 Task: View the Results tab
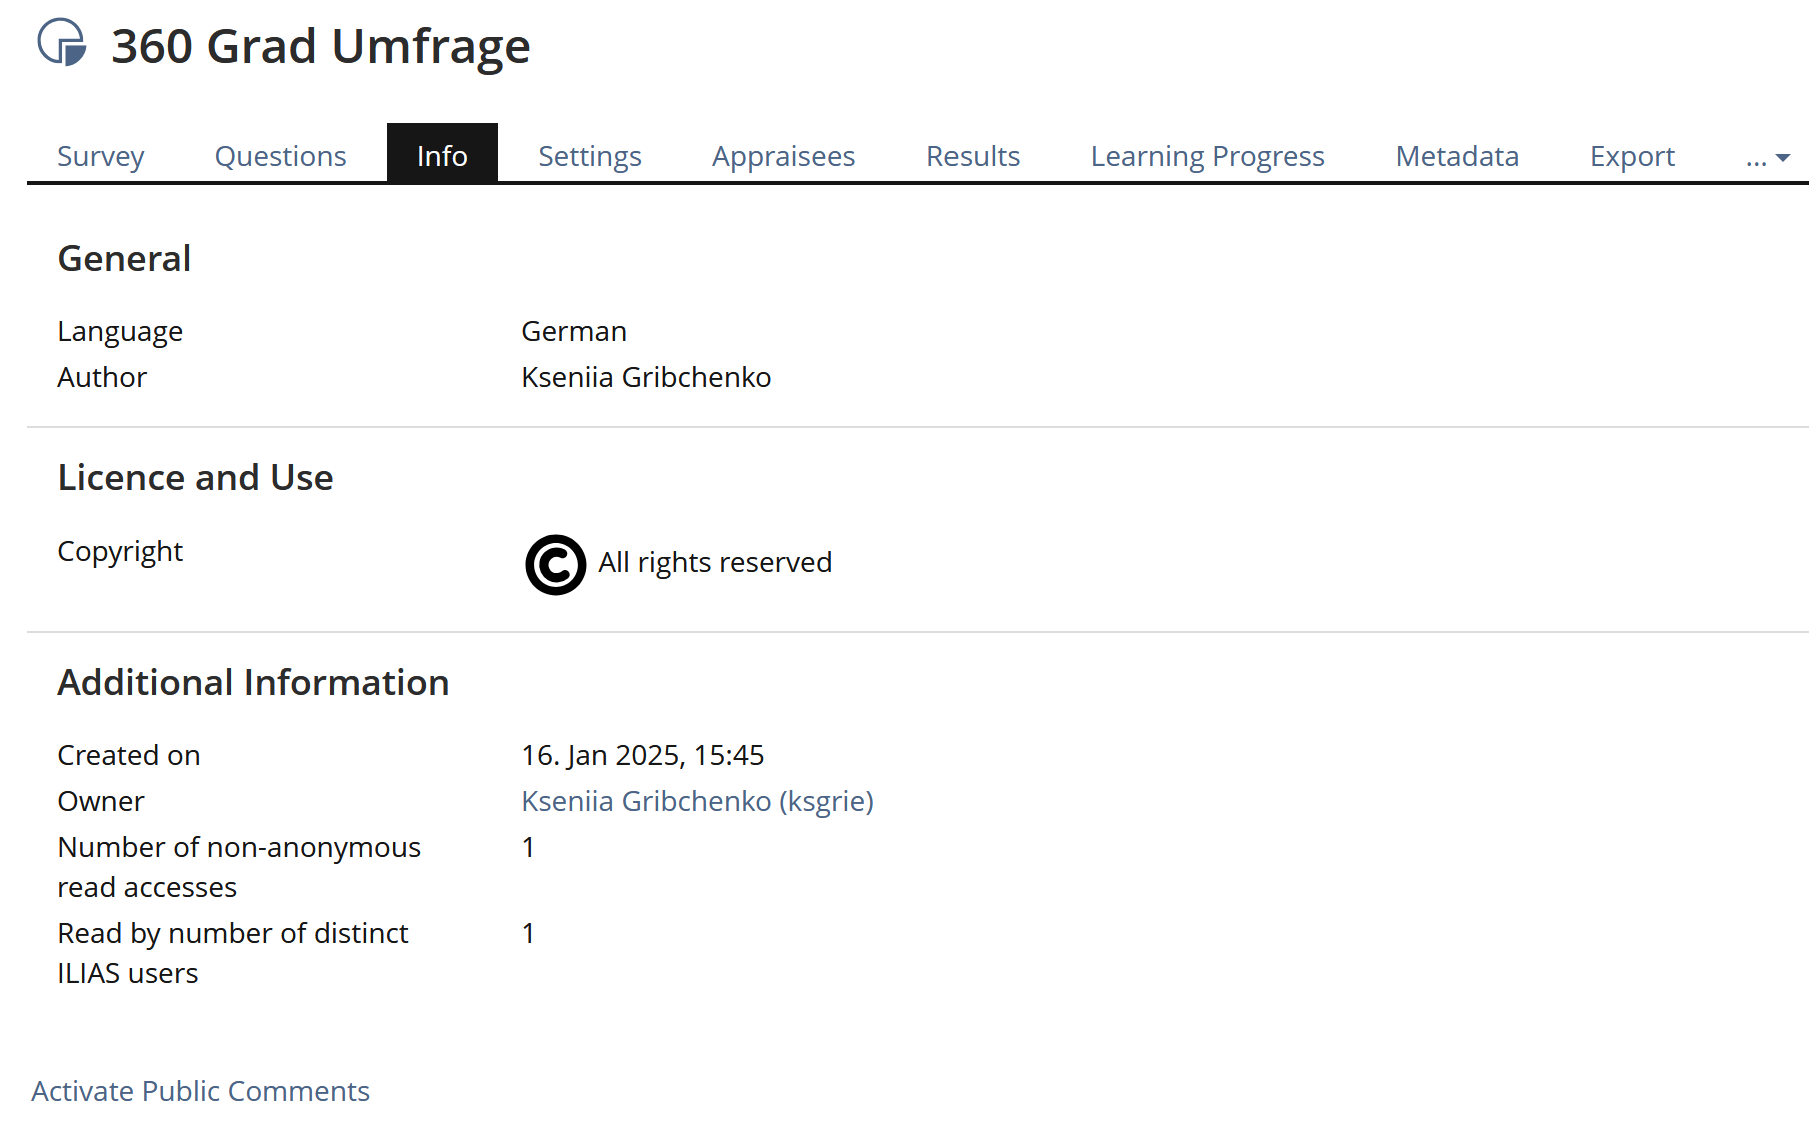coord(972,156)
